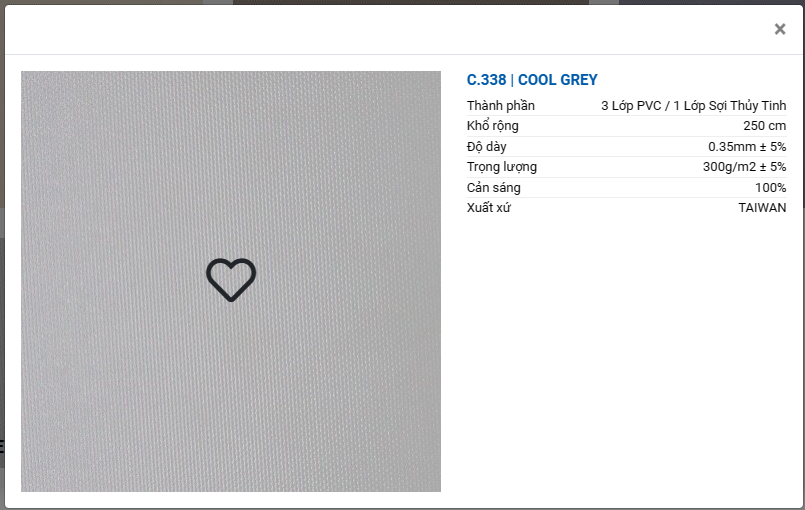Click the C.338 product code
This screenshot has height=510, width=805.
(486, 80)
